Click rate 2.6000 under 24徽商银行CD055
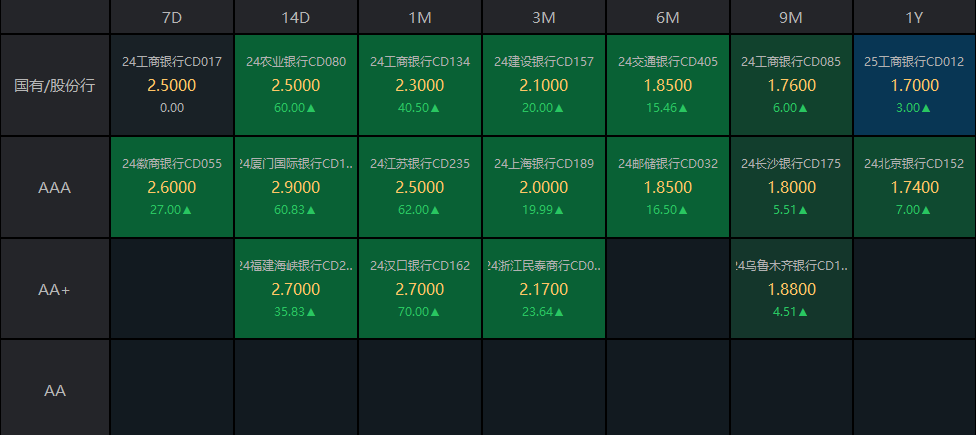The image size is (976, 435). (172, 187)
